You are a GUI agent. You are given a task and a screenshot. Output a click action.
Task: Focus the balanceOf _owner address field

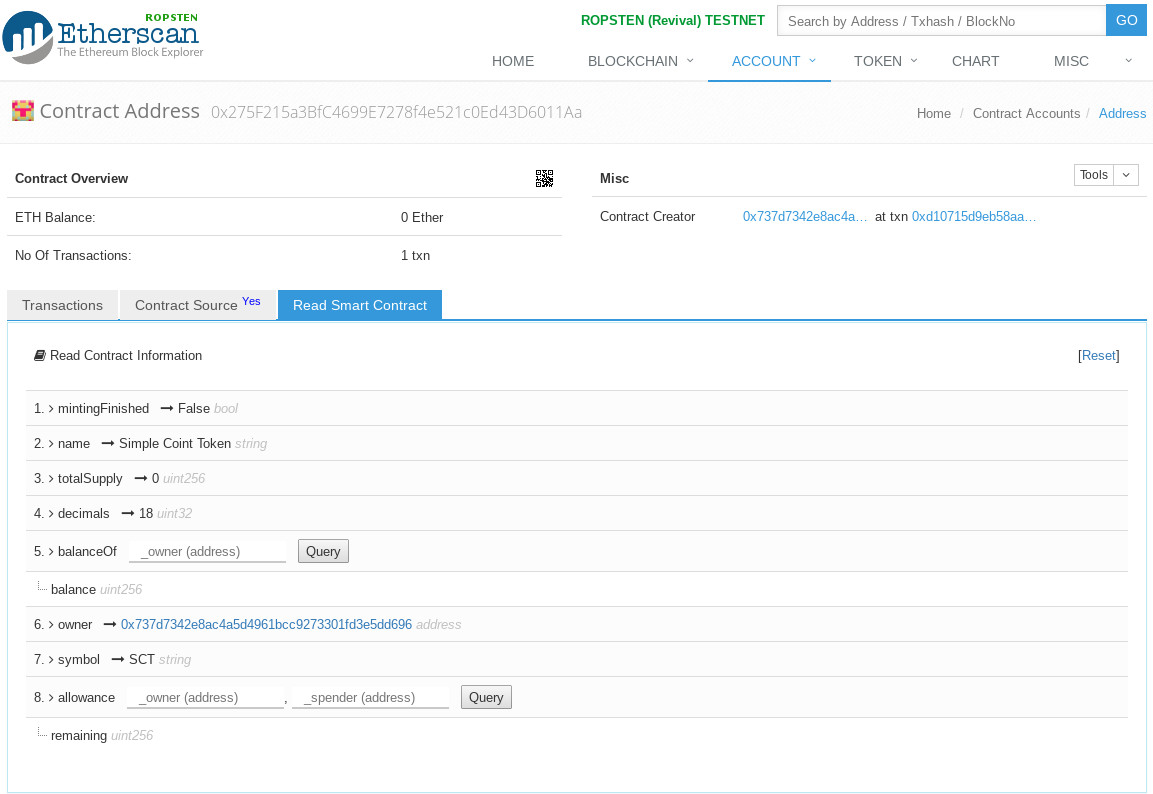[x=207, y=552]
